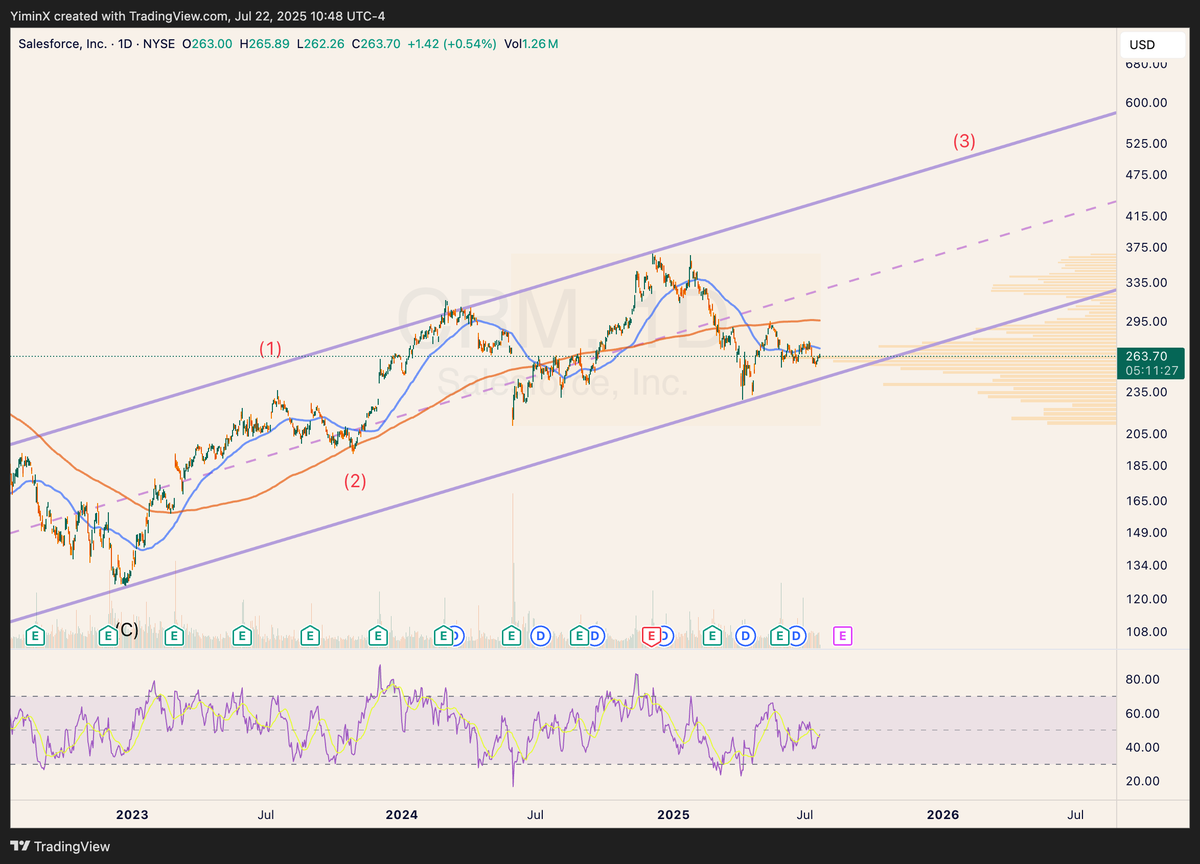
Task: Click the 2023 label on the time axis
Action: [132, 815]
